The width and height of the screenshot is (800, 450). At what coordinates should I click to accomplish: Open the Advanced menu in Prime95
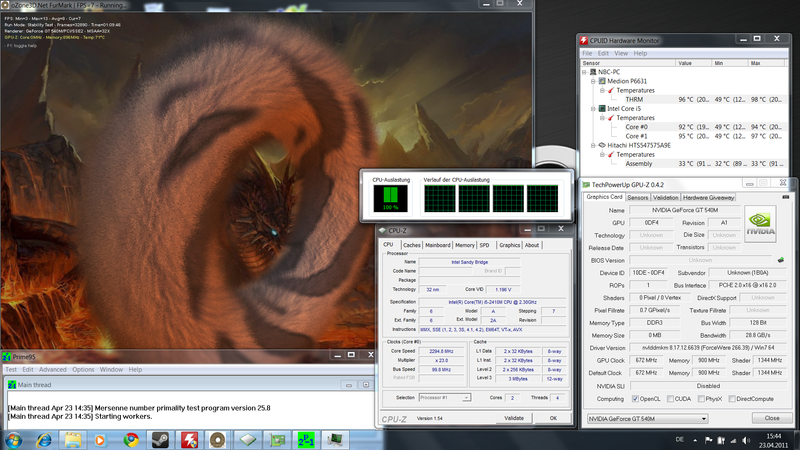click(x=52, y=369)
